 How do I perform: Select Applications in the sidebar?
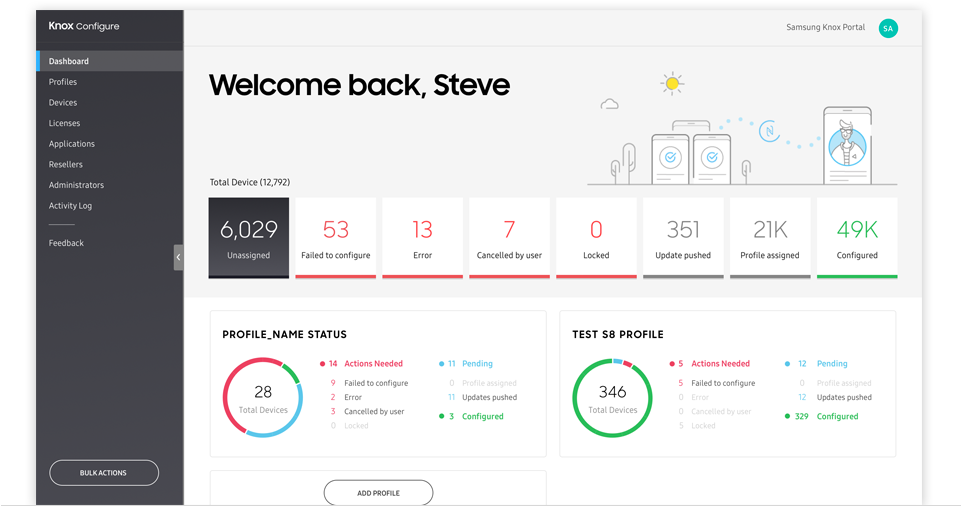[72, 144]
